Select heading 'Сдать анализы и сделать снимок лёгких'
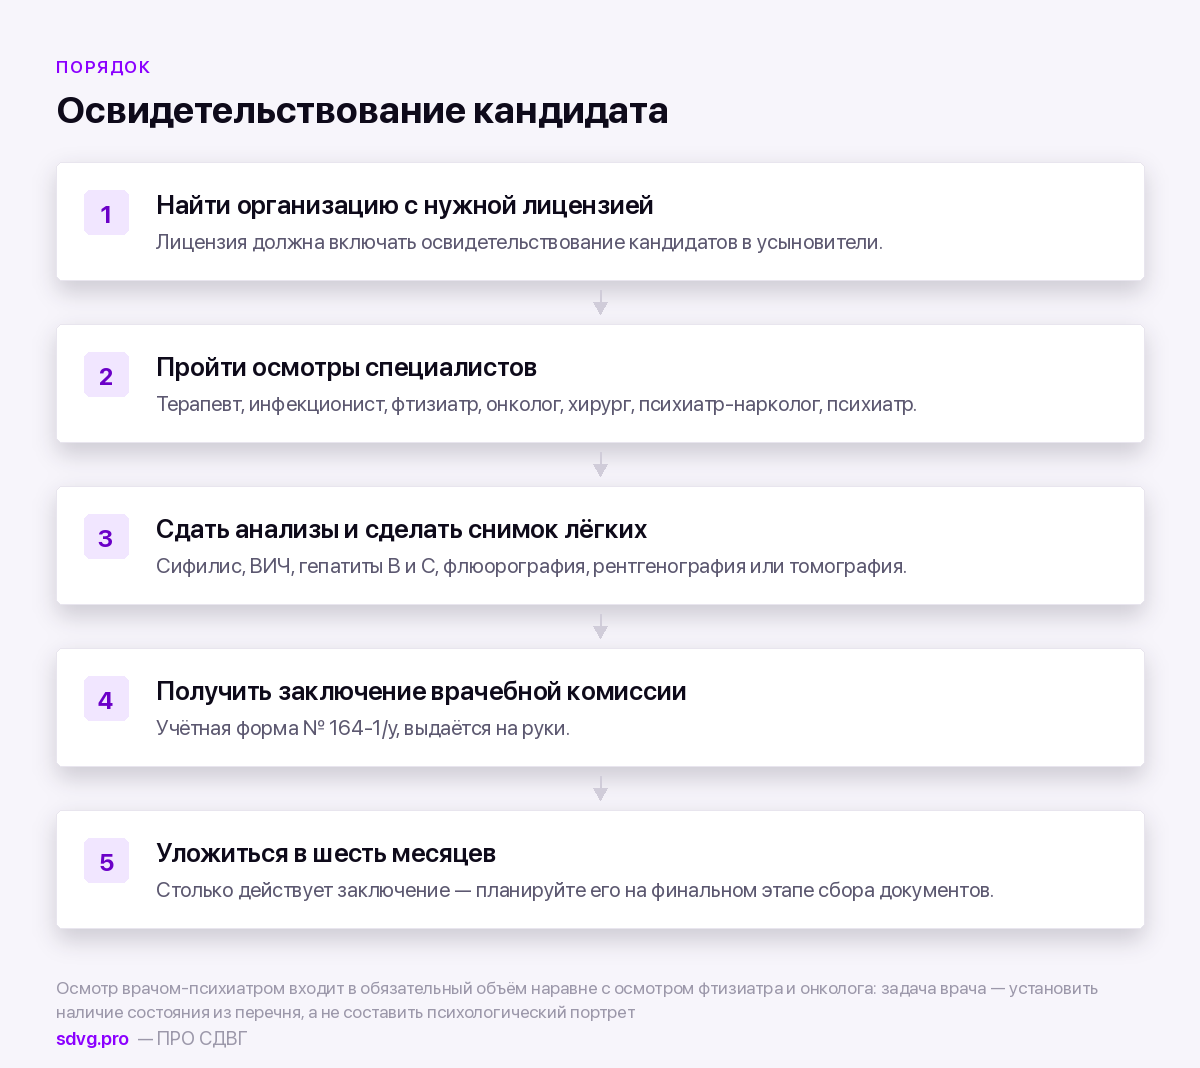The height and width of the screenshot is (1068, 1200). (401, 530)
